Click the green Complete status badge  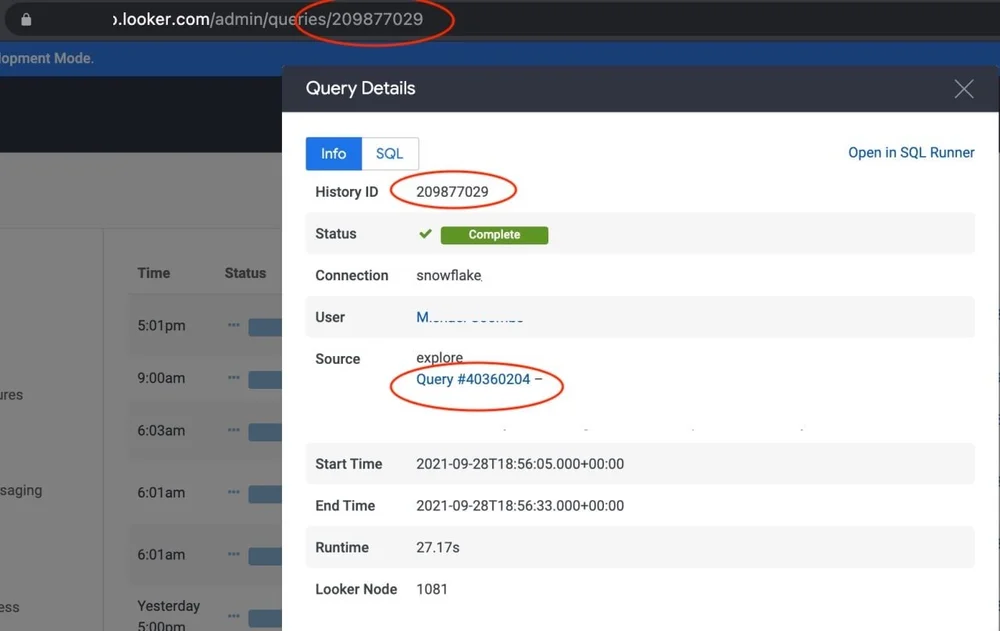[494, 235]
